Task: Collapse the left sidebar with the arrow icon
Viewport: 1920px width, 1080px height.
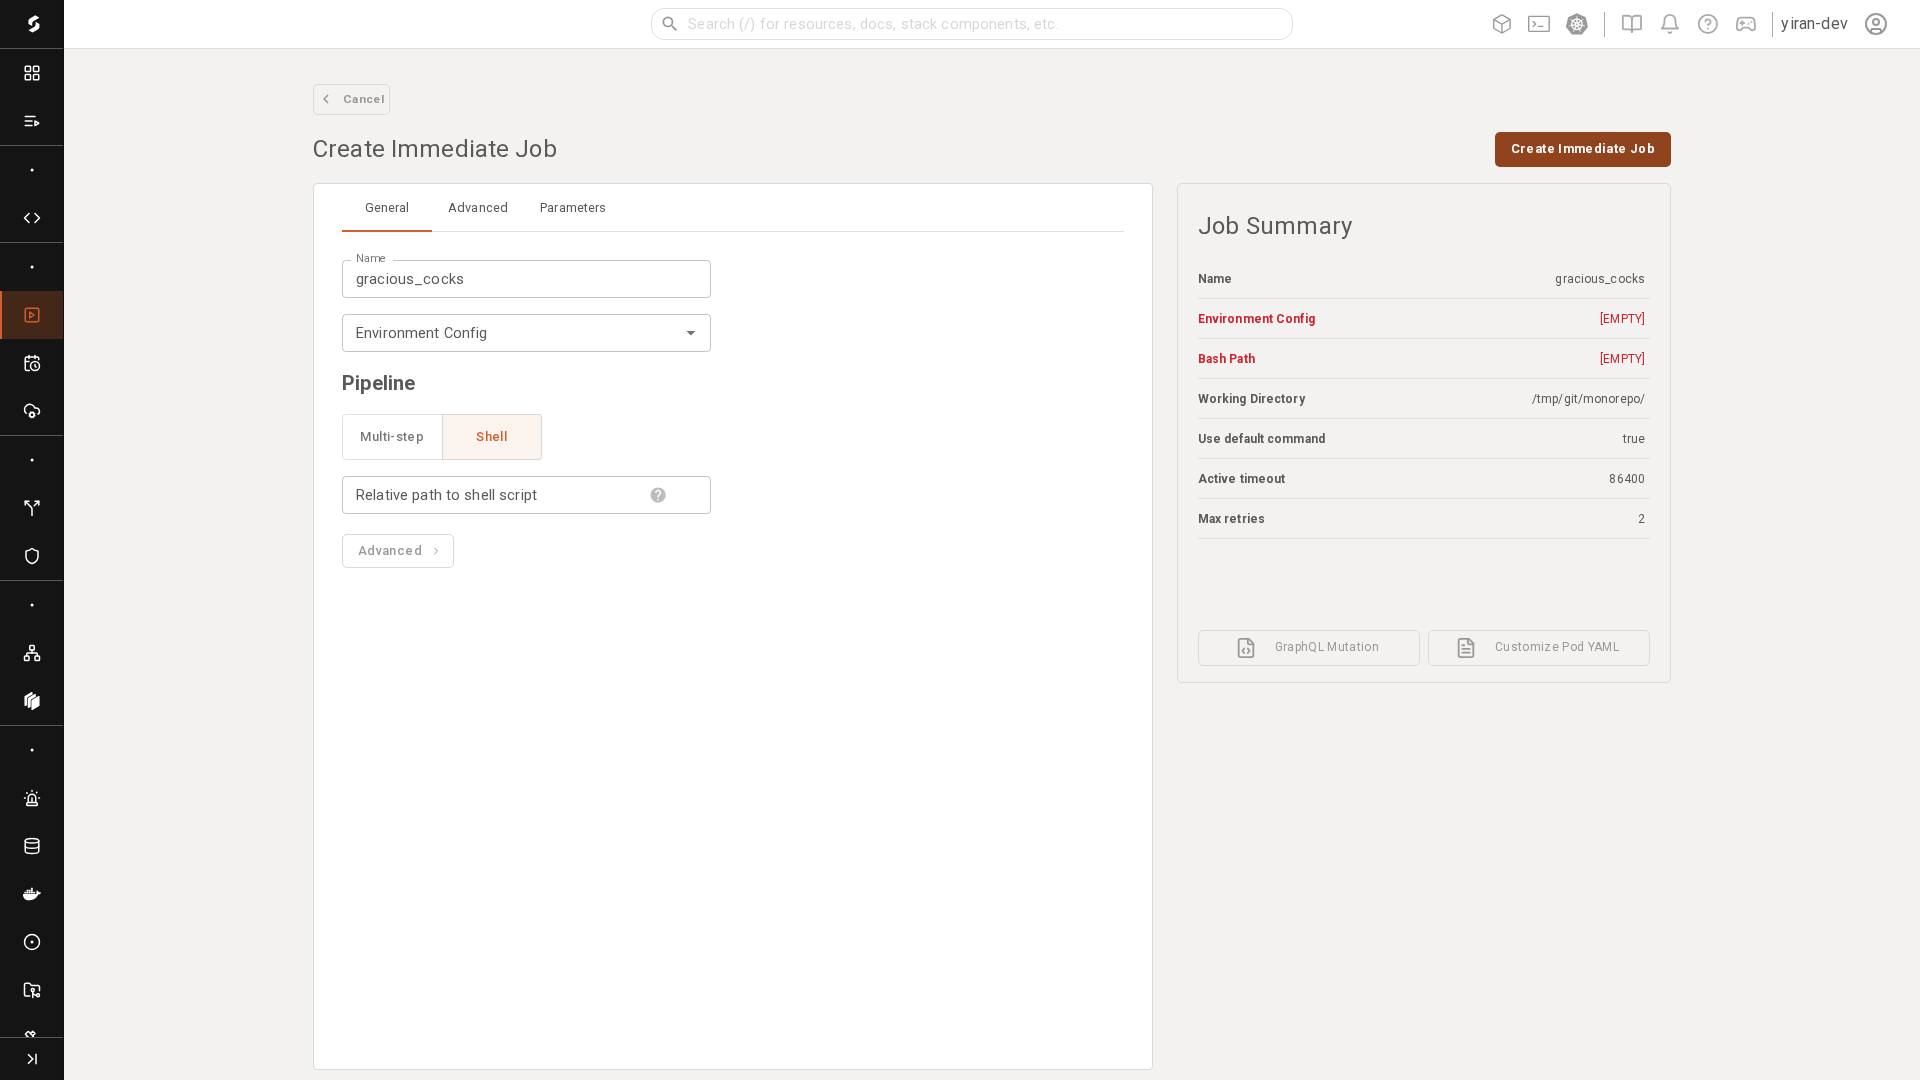Action: (x=31, y=1058)
